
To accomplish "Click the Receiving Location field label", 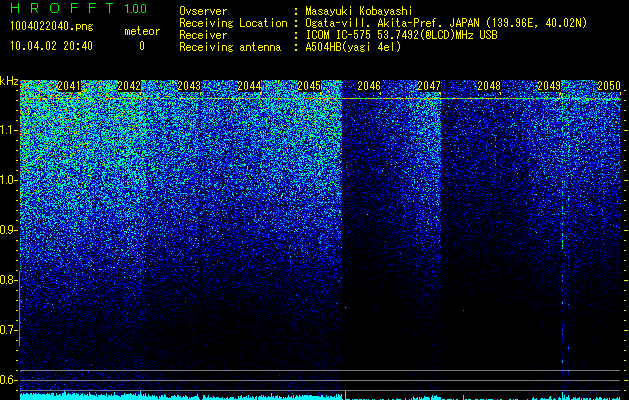I will coord(233,23).
